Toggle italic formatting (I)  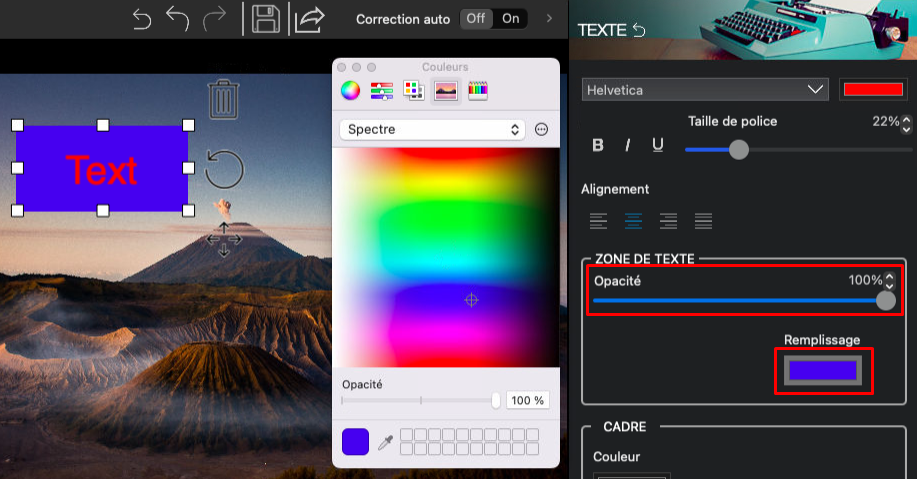point(628,145)
